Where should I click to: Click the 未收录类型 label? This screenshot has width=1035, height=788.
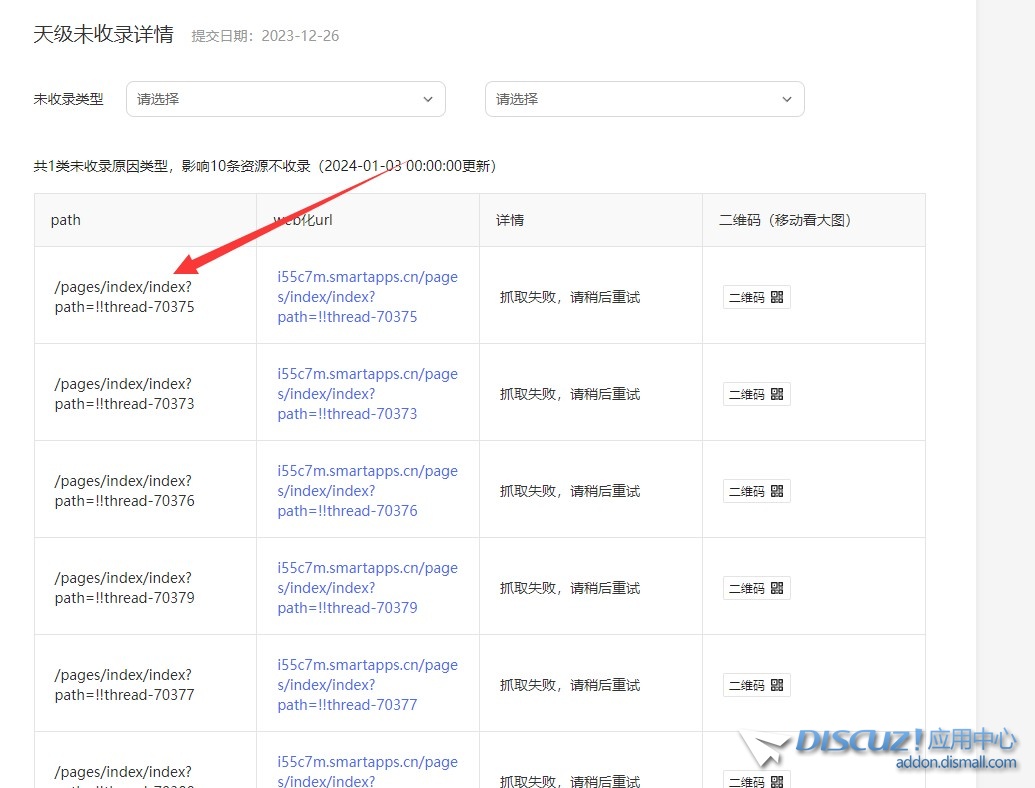[x=69, y=99]
